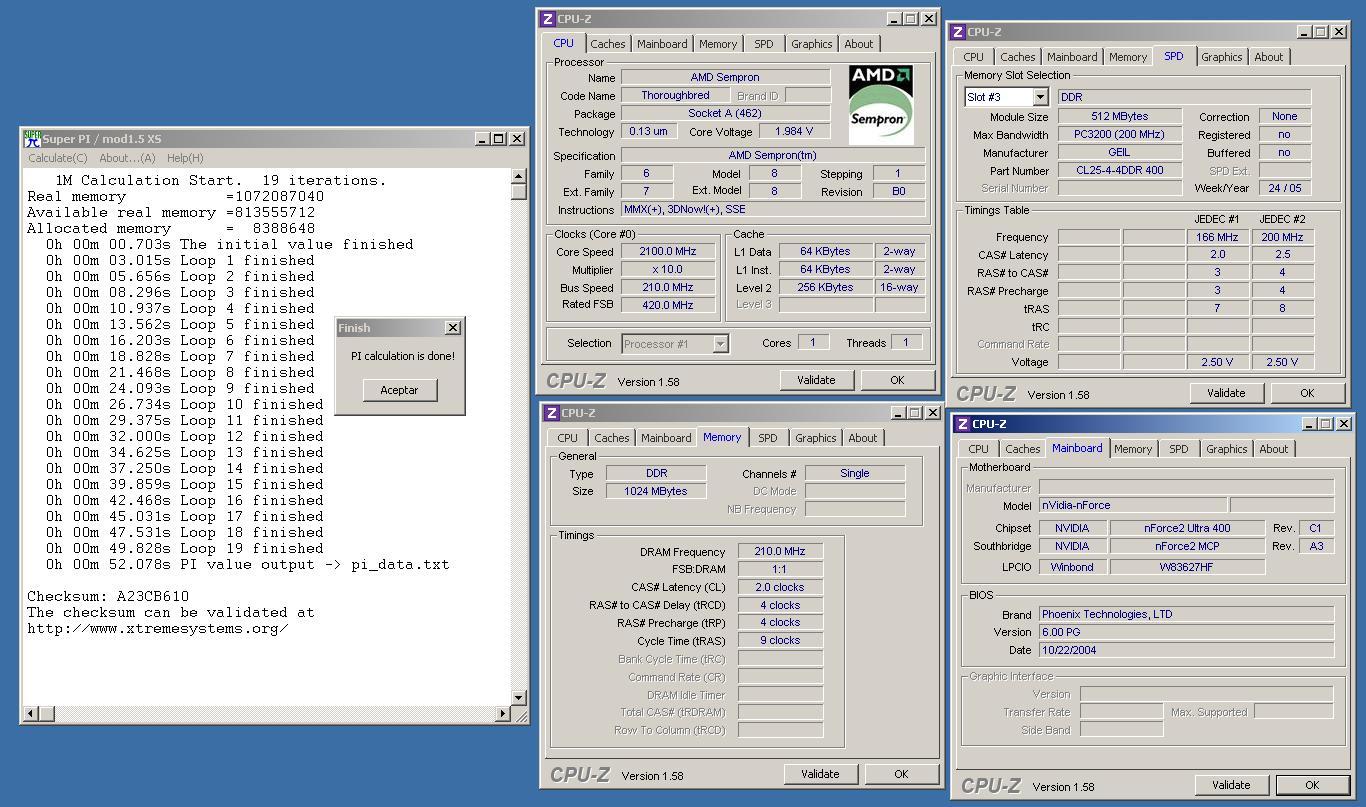Click Validate in the Mainboard window

(x=1231, y=785)
